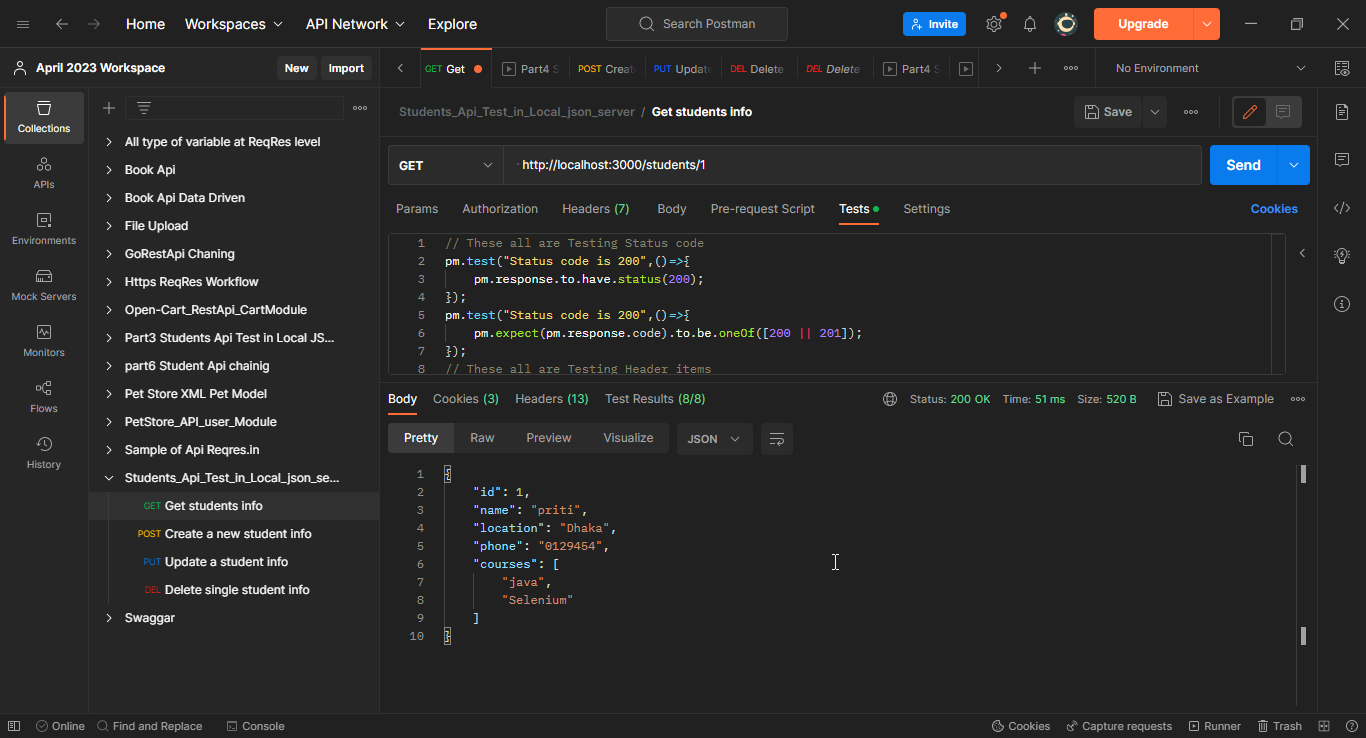Expand the Book Api collection
Image resolution: width=1366 pixels, height=738 pixels.
[109, 169]
